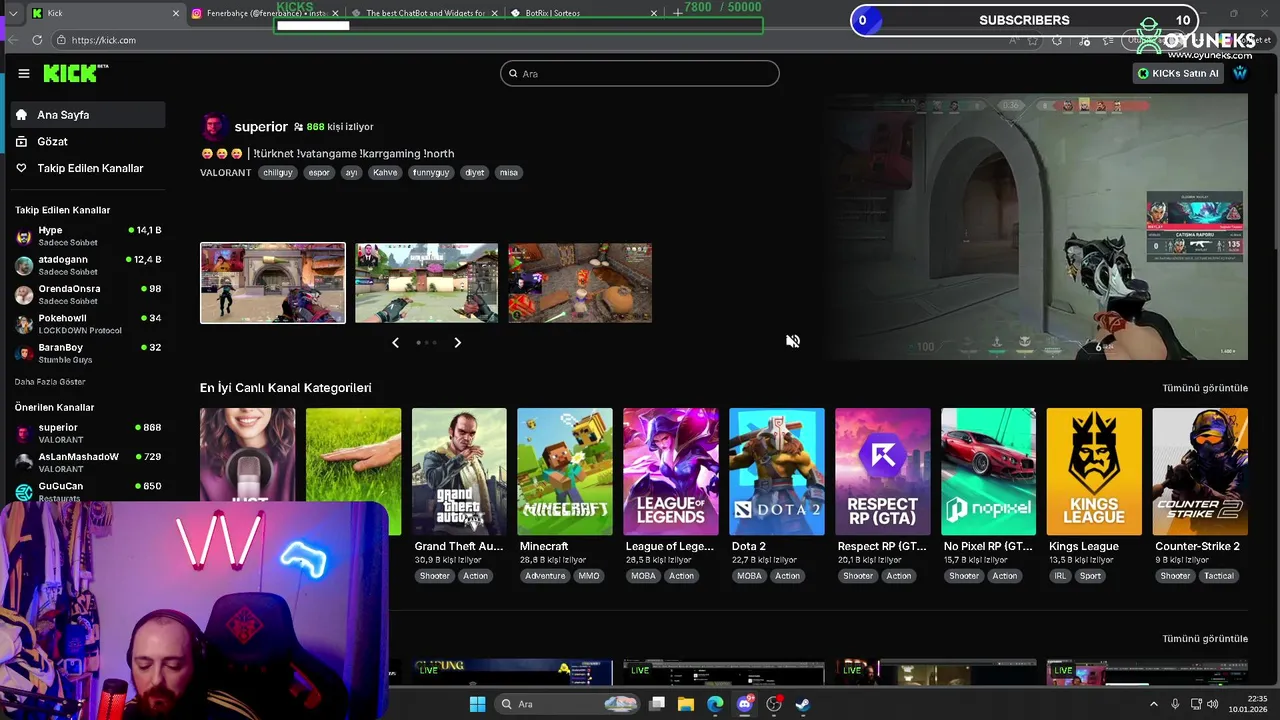Open the League of Legends category card
This screenshot has width=1280, height=720.
click(671, 471)
